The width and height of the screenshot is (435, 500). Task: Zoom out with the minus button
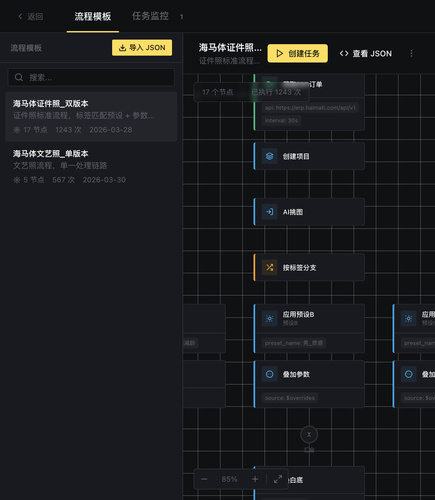[x=204, y=479]
